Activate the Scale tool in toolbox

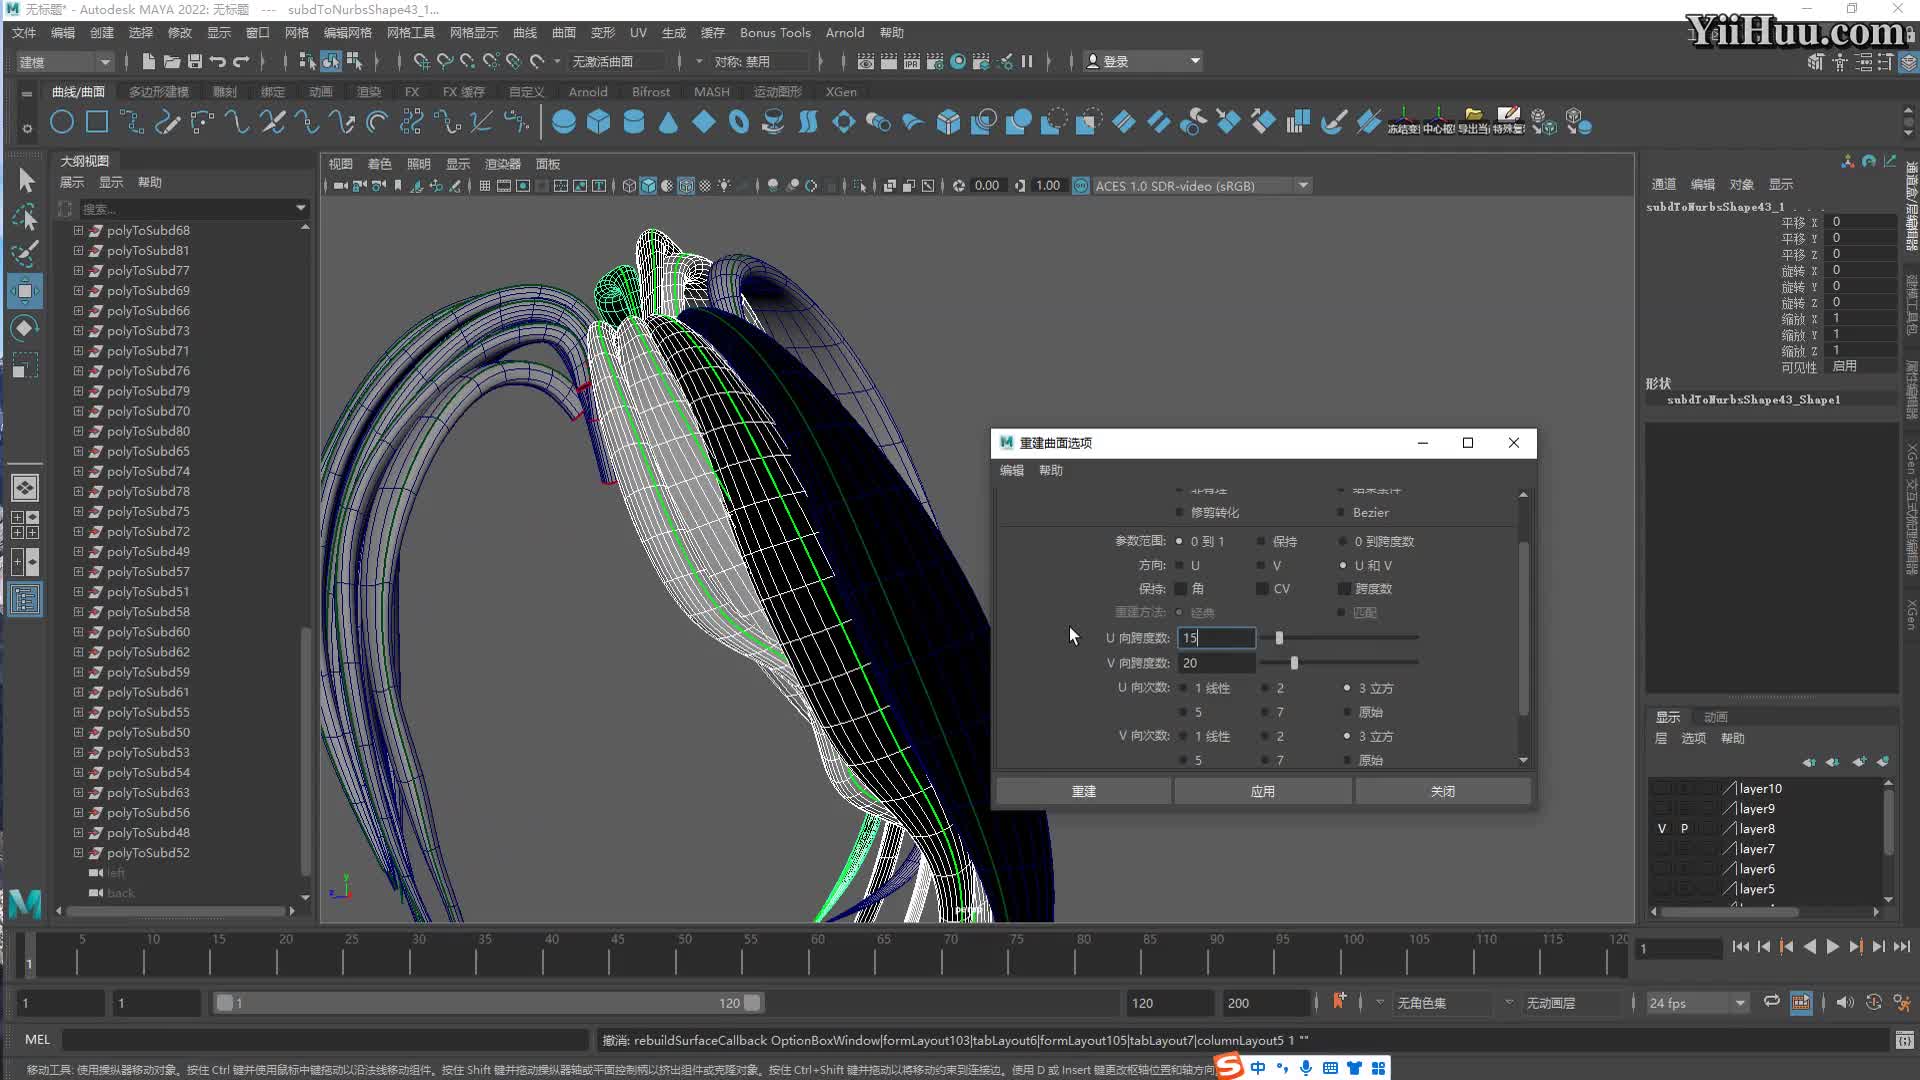coord(25,365)
